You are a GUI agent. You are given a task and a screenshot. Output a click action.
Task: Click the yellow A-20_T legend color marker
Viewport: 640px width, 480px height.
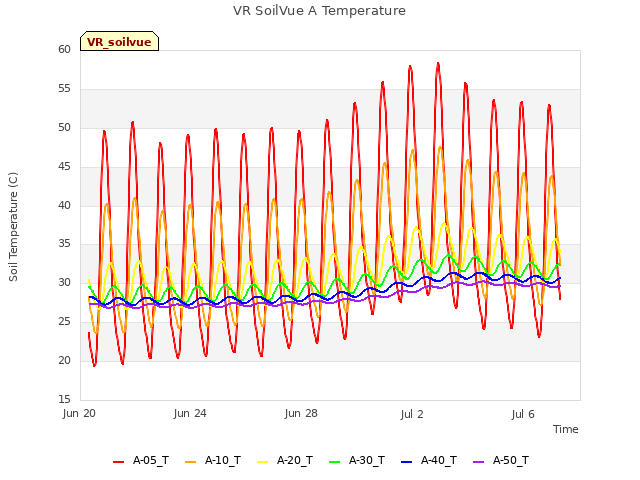(262, 462)
